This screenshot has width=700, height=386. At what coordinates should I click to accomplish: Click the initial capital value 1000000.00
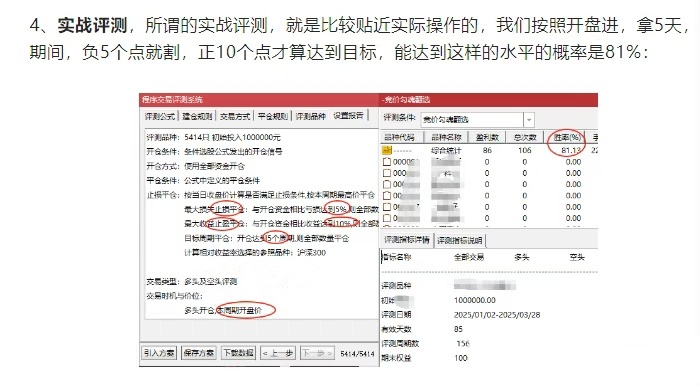tap(475, 300)
